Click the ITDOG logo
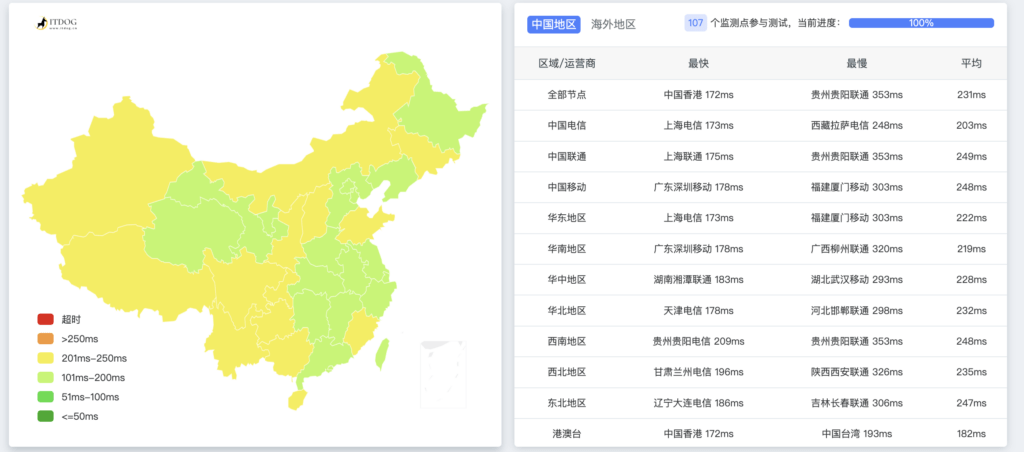 pos(57,24)
